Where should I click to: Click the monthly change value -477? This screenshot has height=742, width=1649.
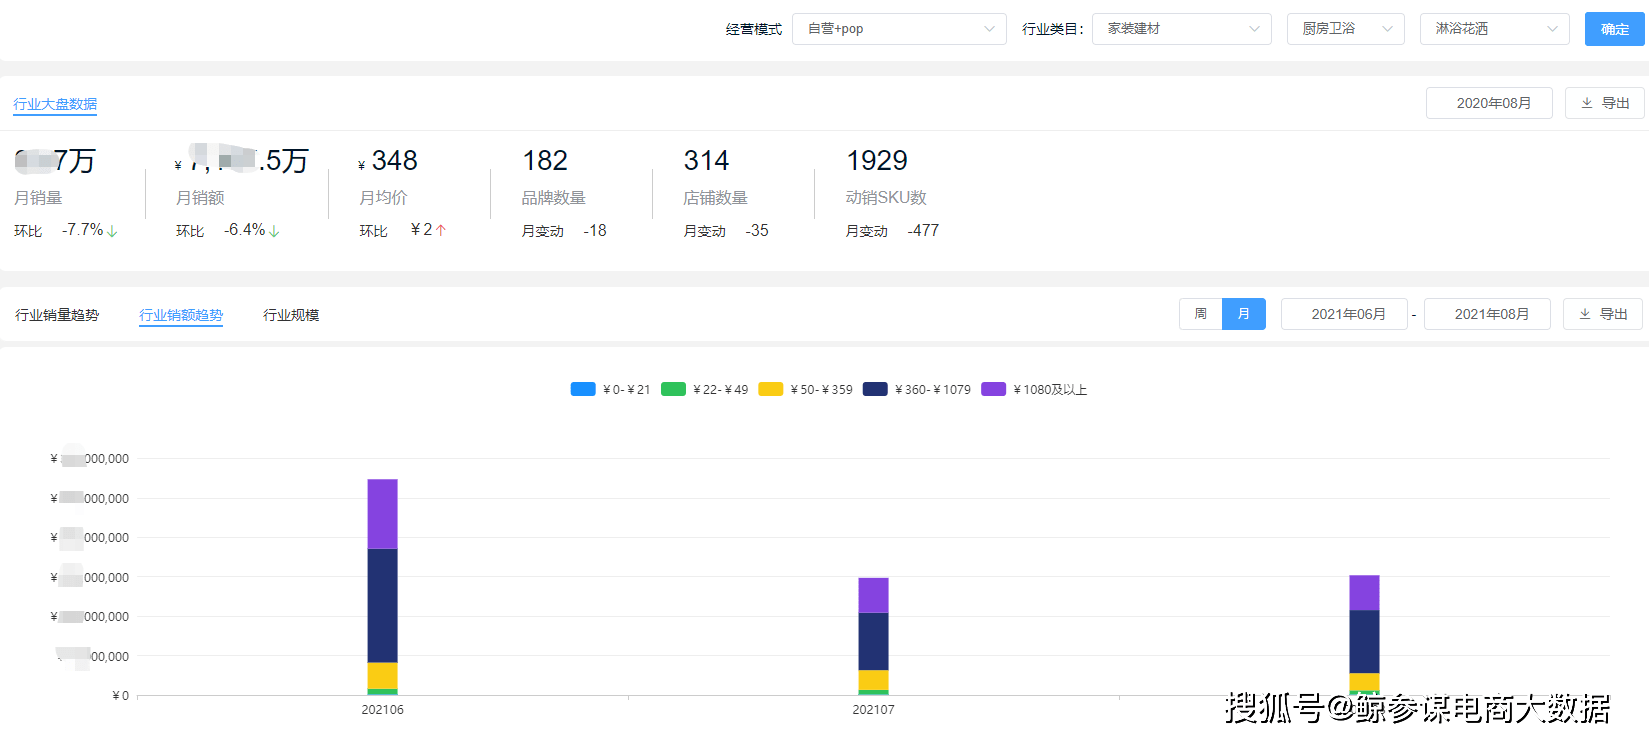(923, 230)
